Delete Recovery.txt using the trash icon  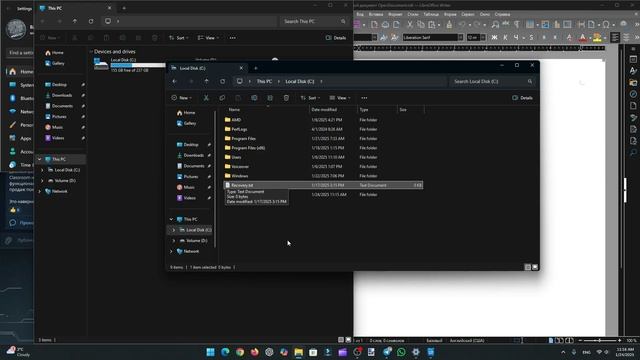coord(286,98)
